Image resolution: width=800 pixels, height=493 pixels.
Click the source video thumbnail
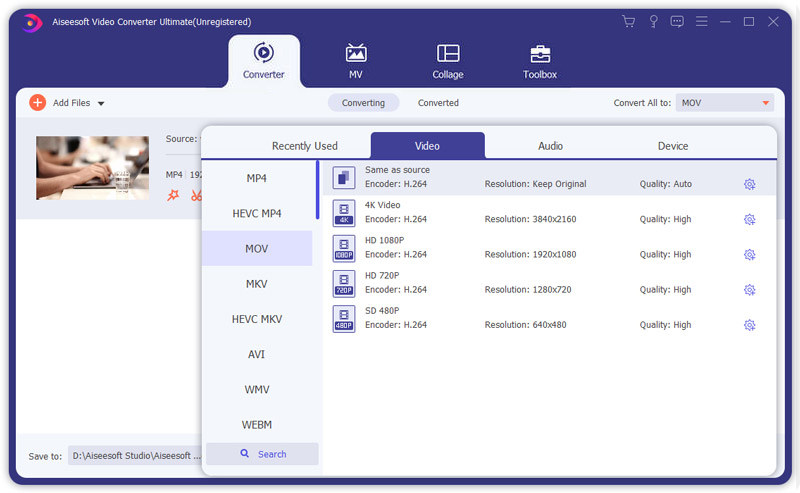click(92, 168)
